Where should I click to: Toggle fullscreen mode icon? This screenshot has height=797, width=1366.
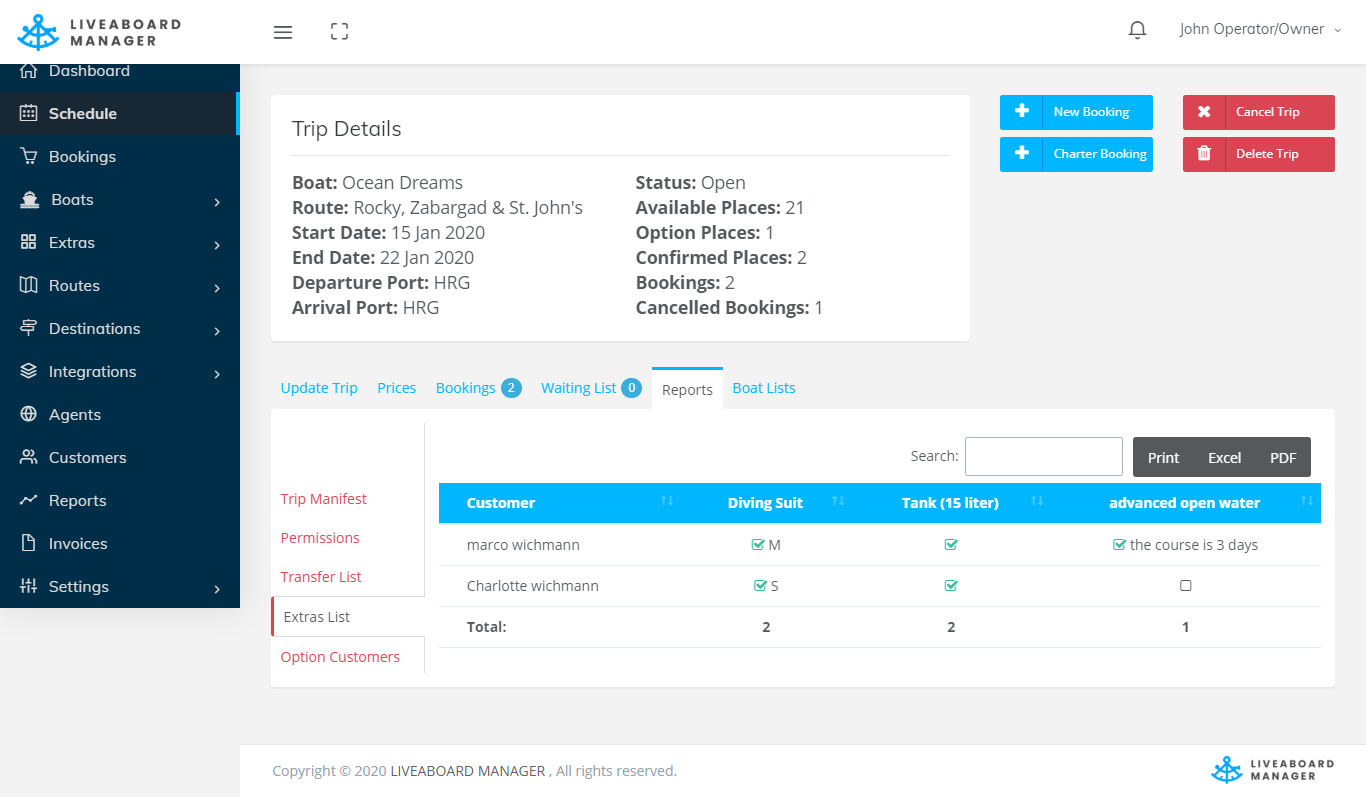pos(339,32)
